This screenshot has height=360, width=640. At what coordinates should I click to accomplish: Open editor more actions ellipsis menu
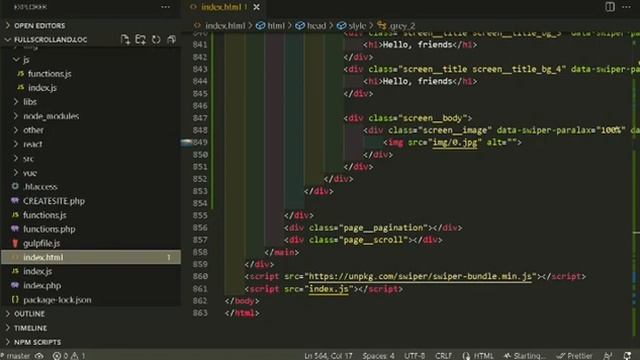627,7
